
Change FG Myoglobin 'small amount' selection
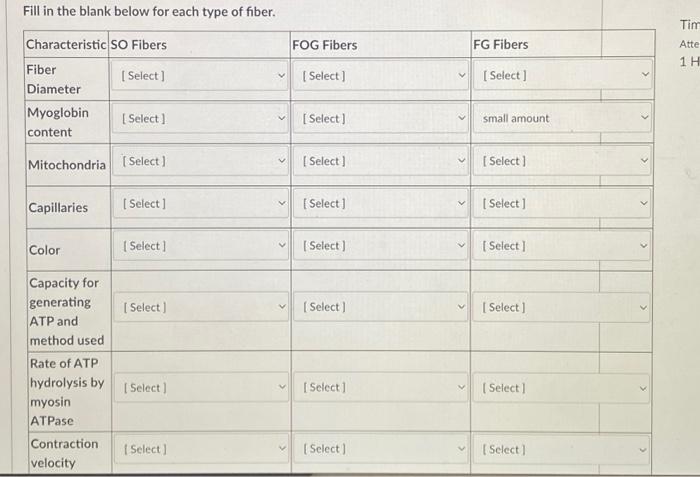point(562,118)
